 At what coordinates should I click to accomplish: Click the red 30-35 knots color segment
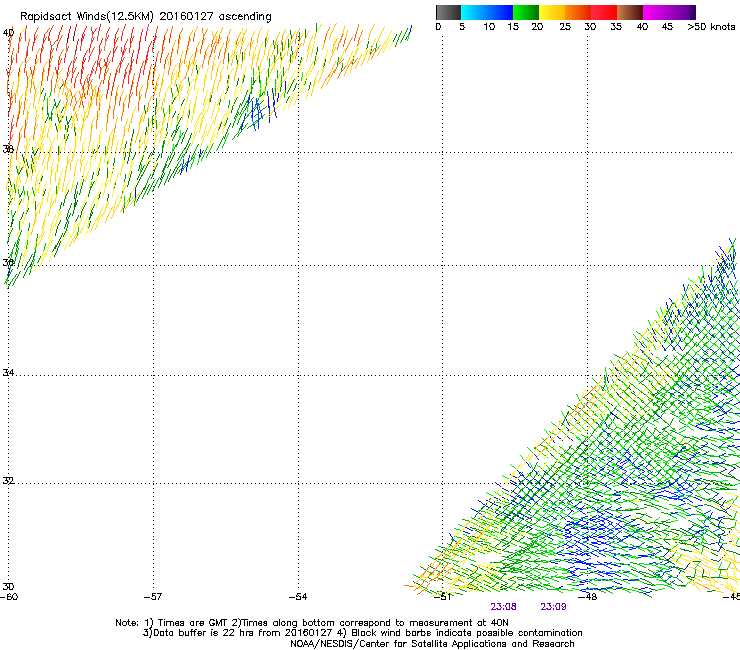(x=604, y=12)
